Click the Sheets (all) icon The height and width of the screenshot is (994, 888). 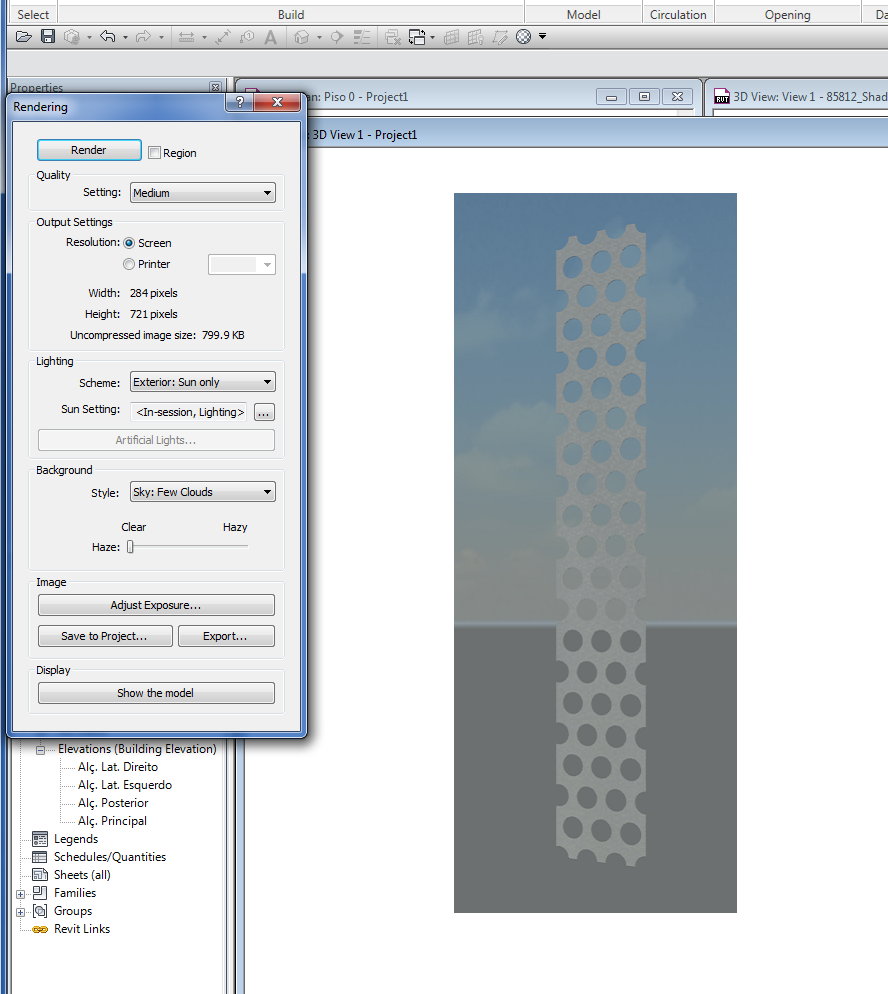(40, 875)
